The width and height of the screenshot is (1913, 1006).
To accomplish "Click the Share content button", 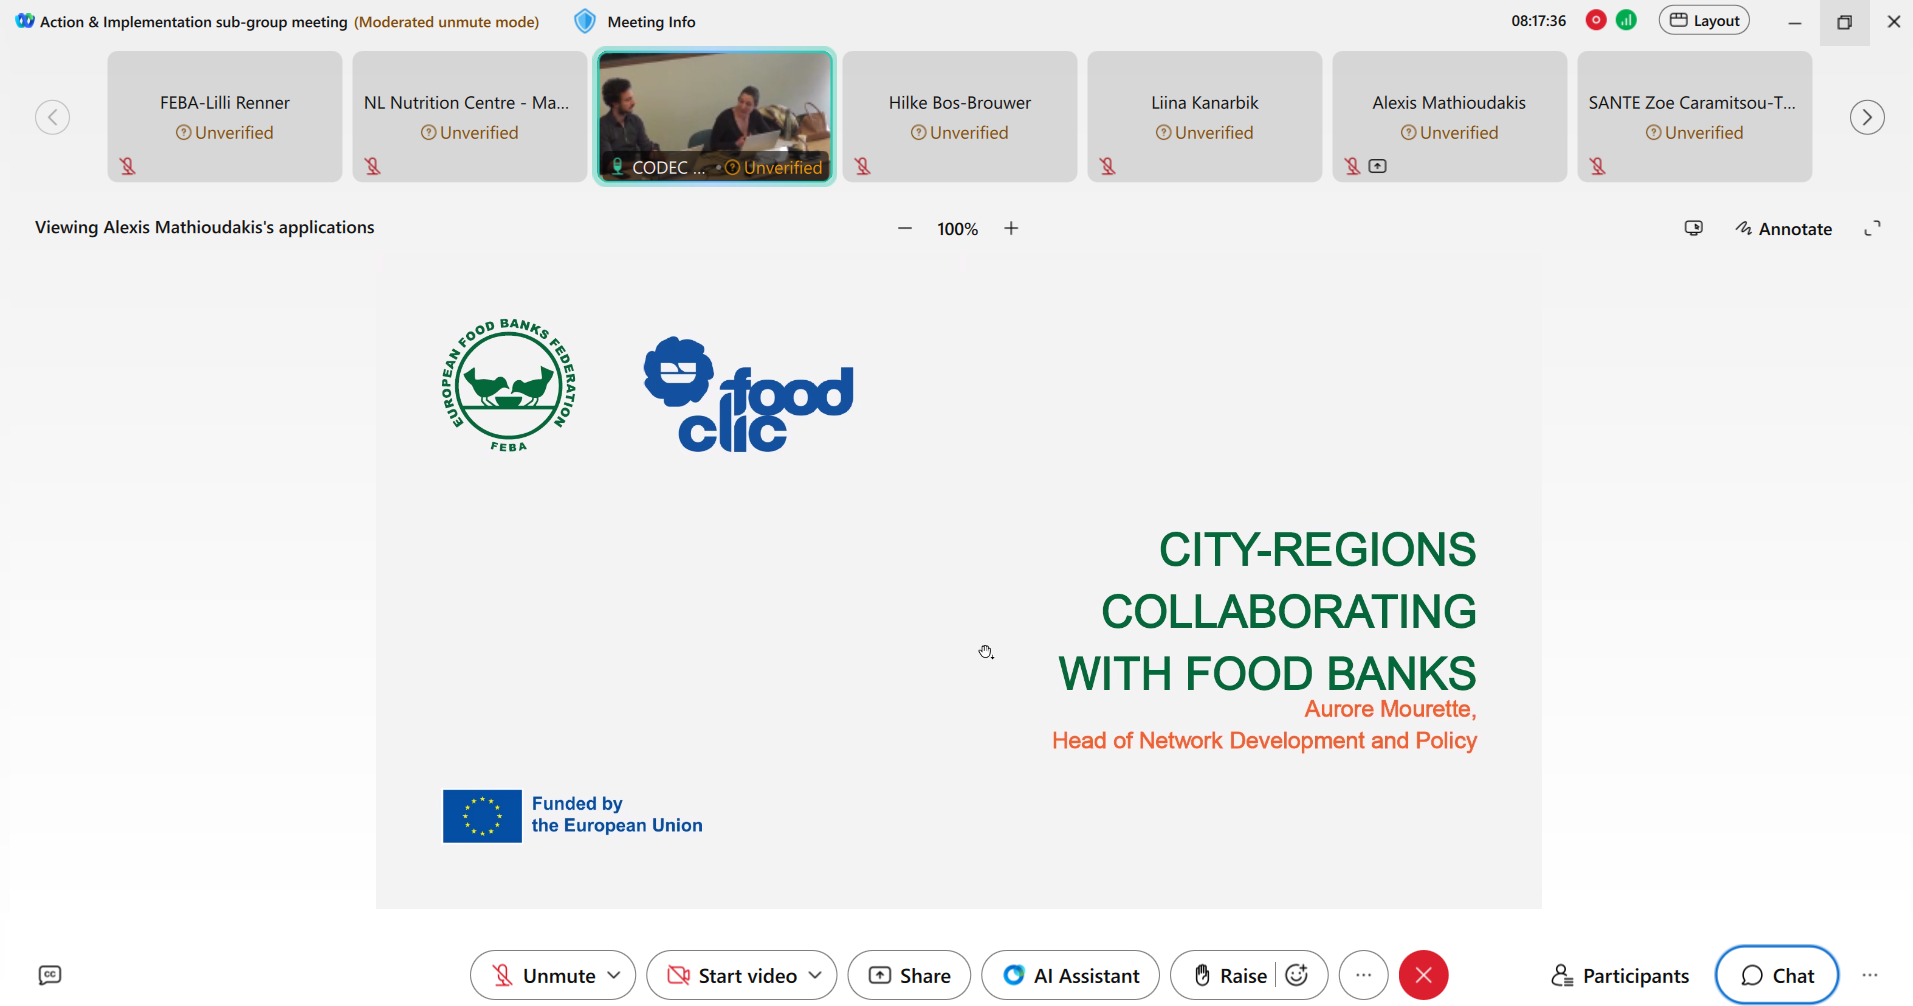I will pos(909,975).
